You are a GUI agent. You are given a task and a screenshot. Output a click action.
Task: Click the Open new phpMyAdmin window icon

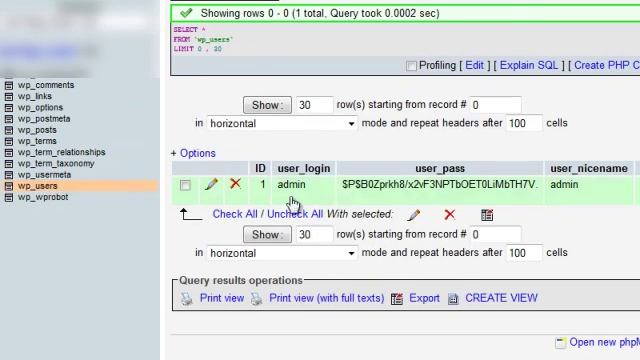(x=560, y=343)
